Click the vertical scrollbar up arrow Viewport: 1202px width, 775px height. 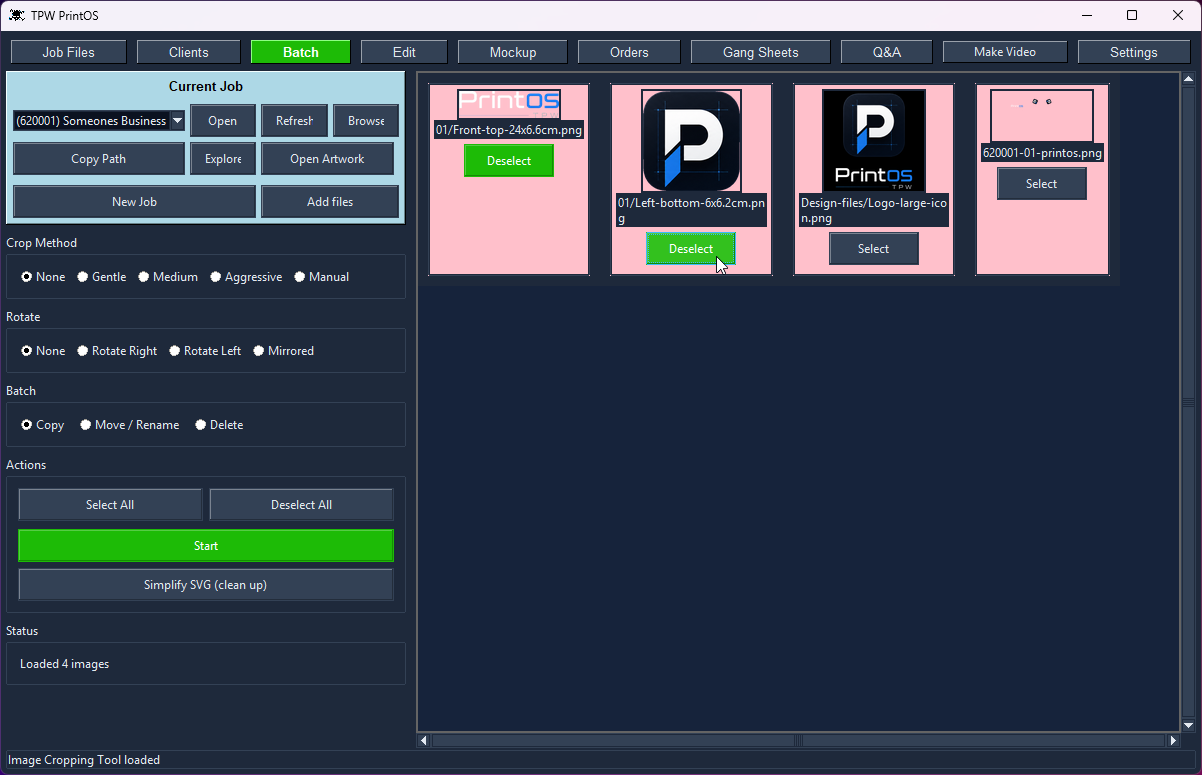click(1189, 79)
